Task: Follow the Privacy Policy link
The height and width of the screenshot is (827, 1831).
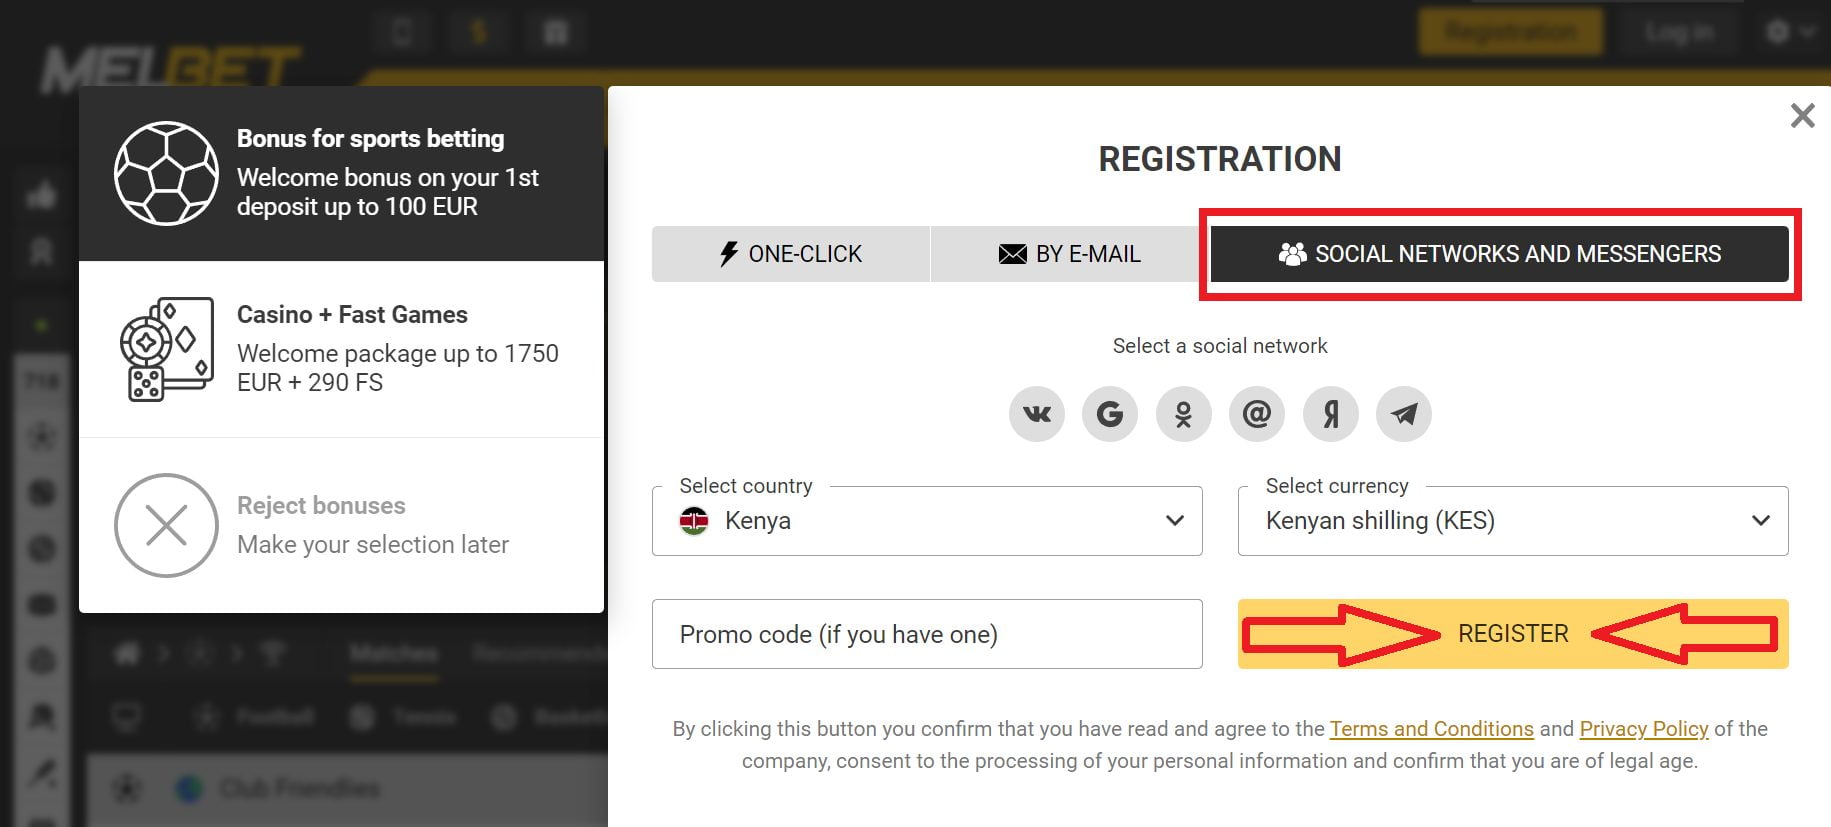Action: pyautogui.click(x=1643, y=729)
